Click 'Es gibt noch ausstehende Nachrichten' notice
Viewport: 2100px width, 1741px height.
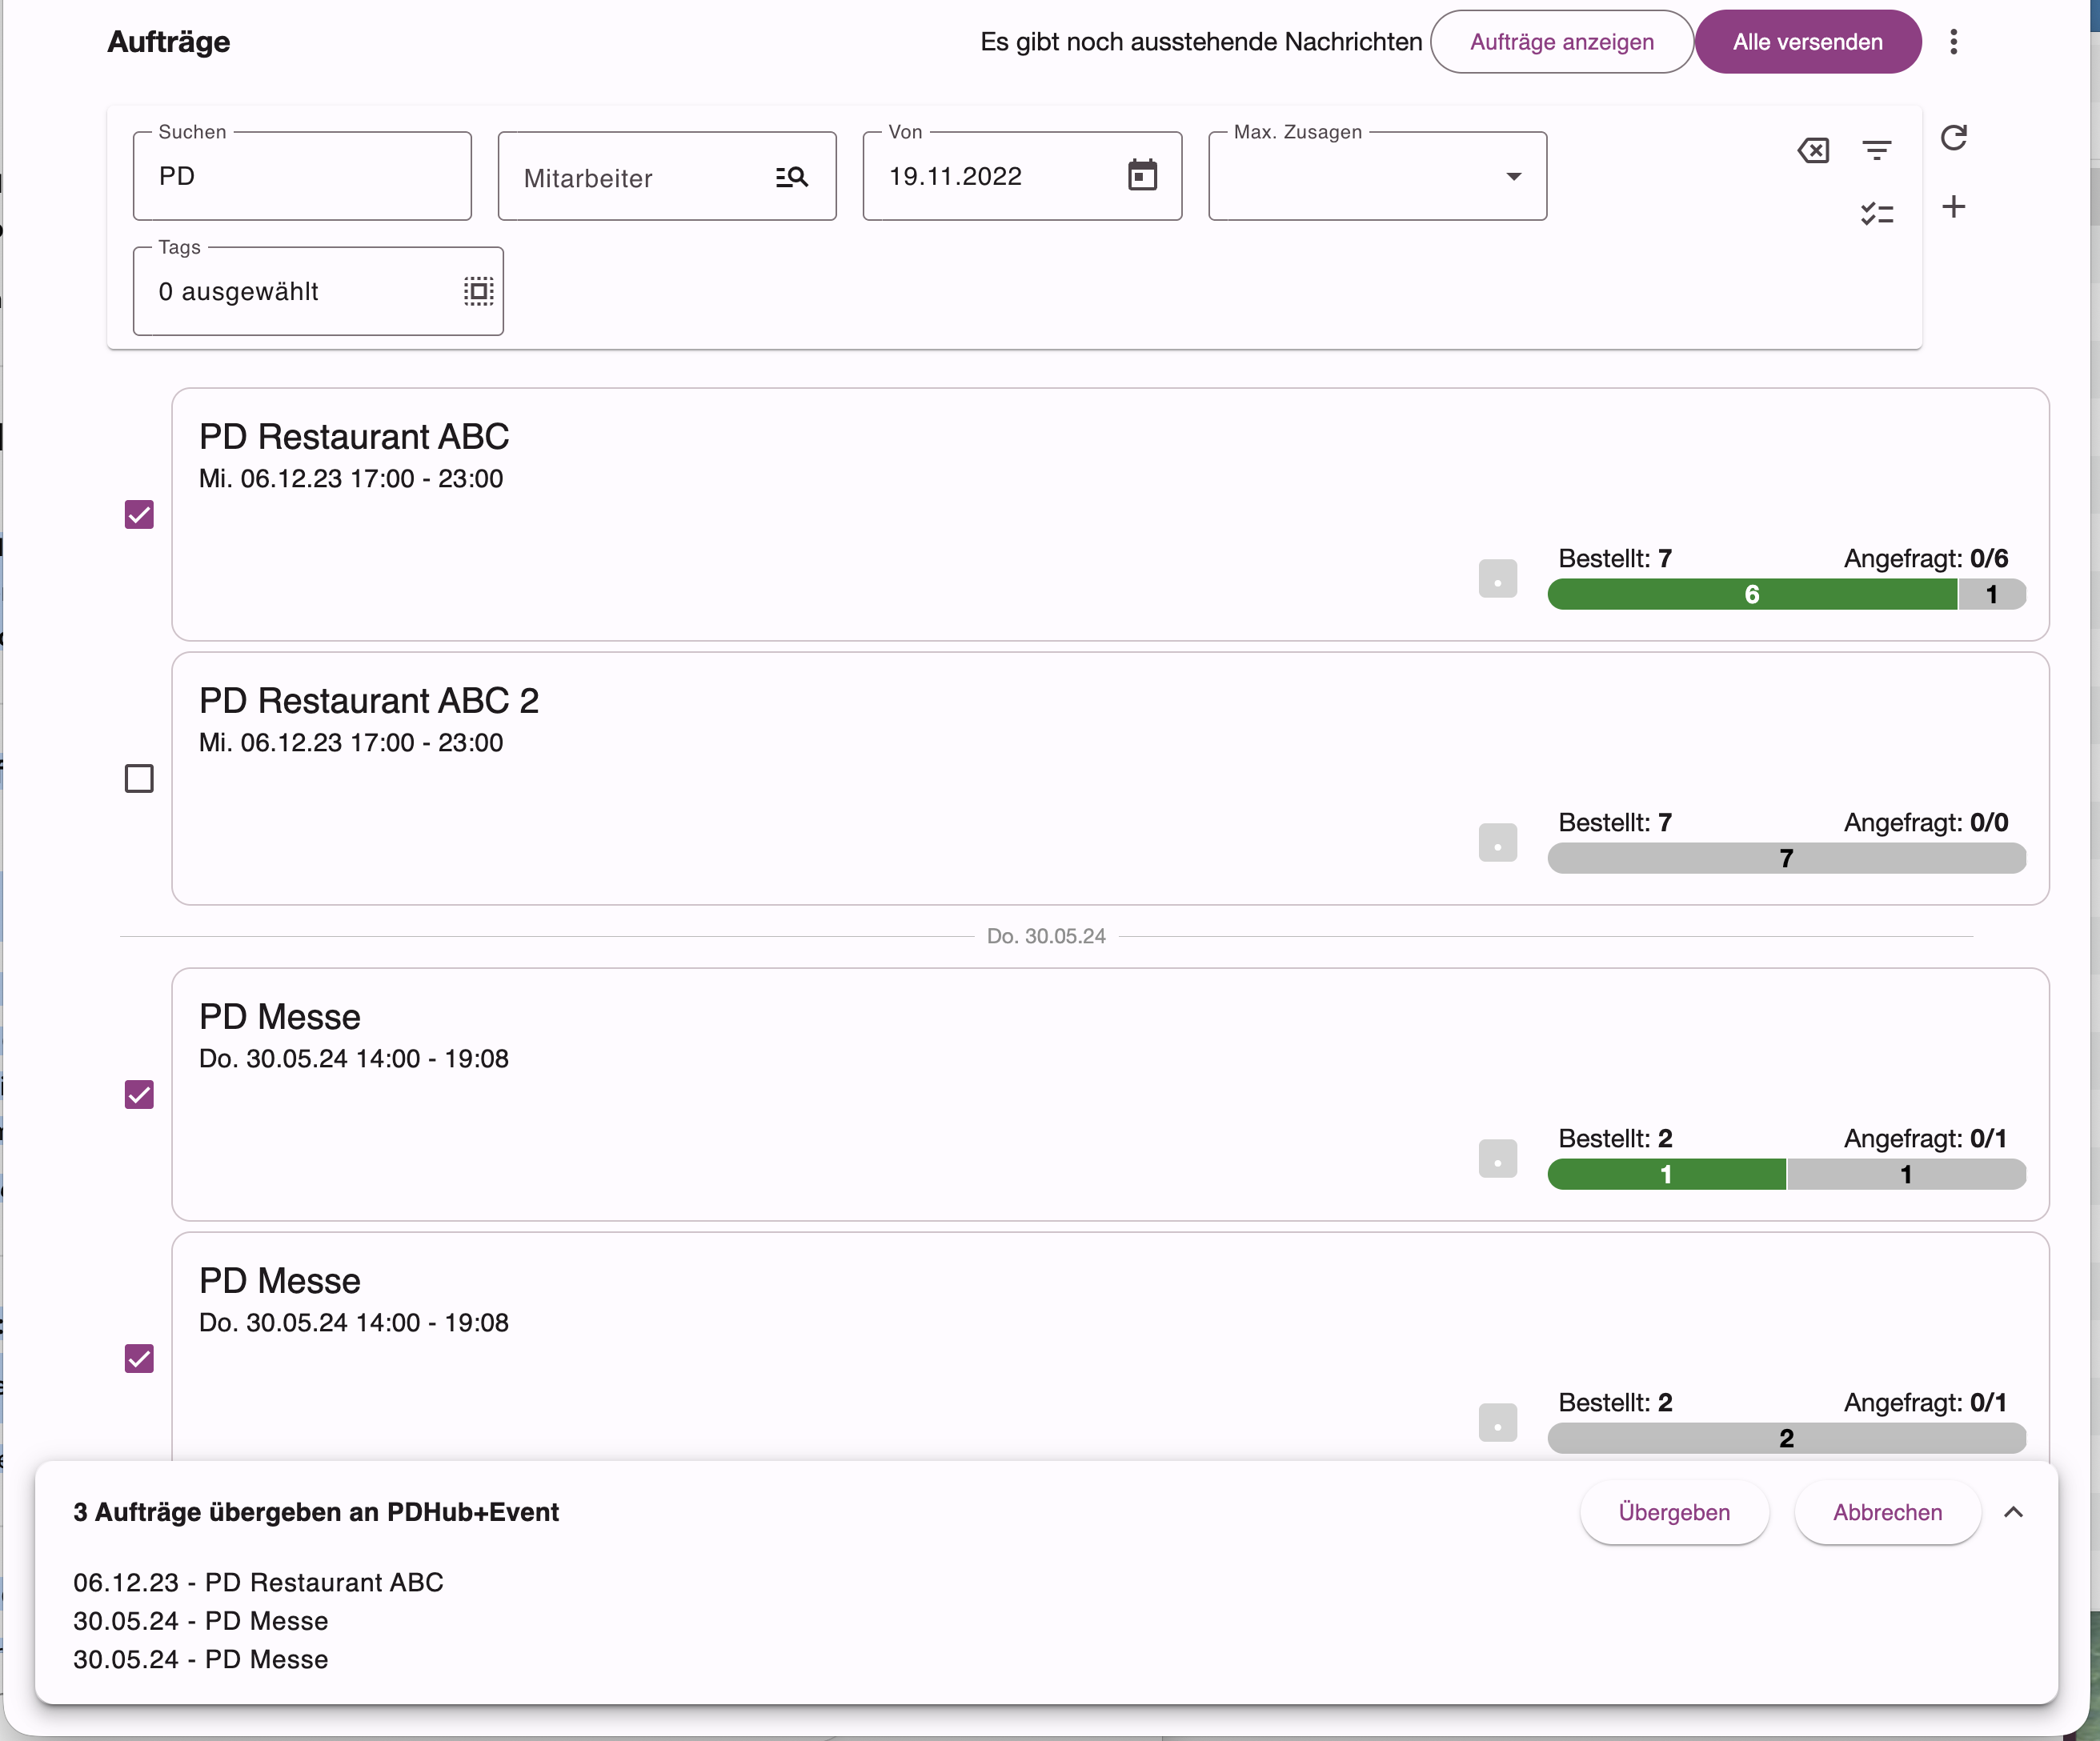[x=1201, y=42]
